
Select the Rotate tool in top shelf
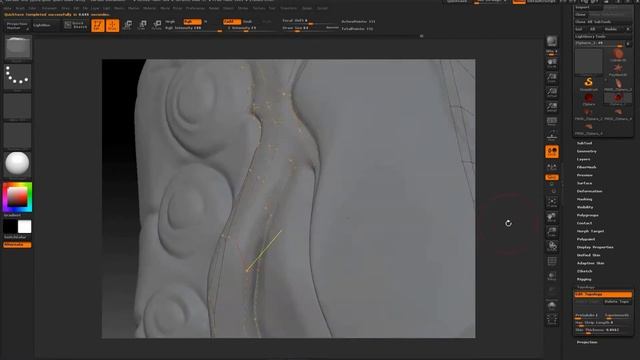point(157,25)
